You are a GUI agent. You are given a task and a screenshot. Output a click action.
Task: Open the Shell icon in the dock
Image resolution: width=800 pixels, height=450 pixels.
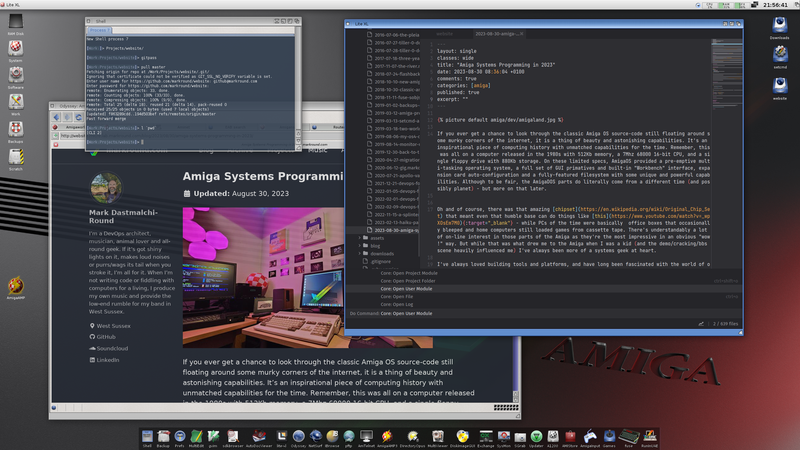[x=147, y=435]
